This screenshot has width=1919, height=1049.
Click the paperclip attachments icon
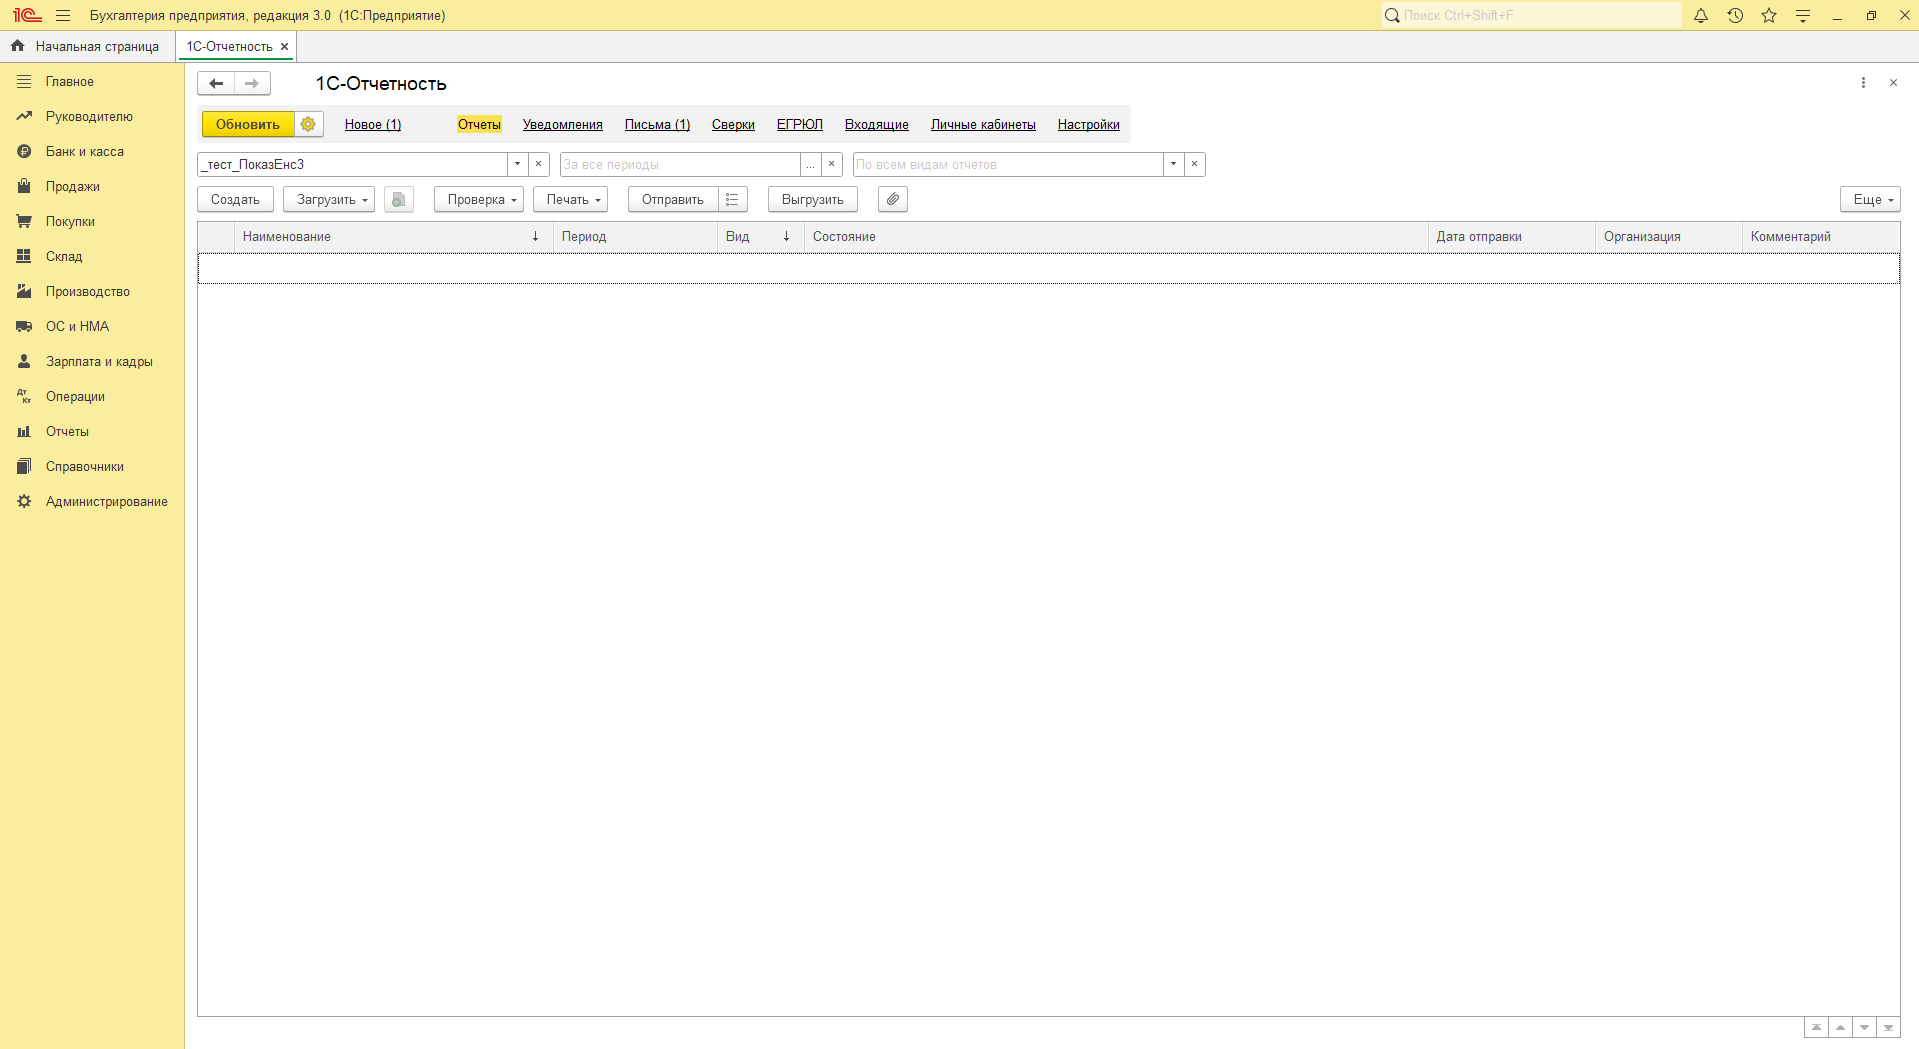pyautogui.click(x=893, y=199)
